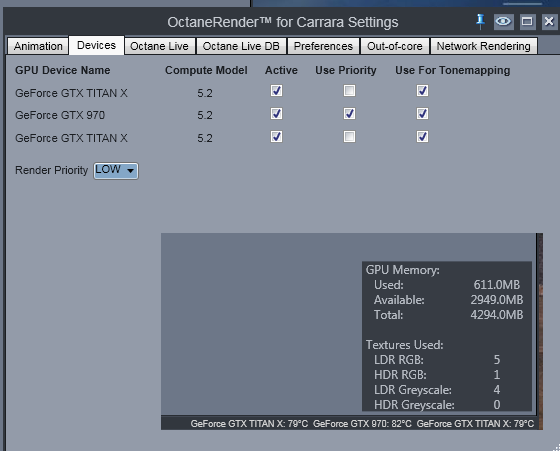Uncheck Use For Tonemapping for GTX 970

[x=422, y=114]
